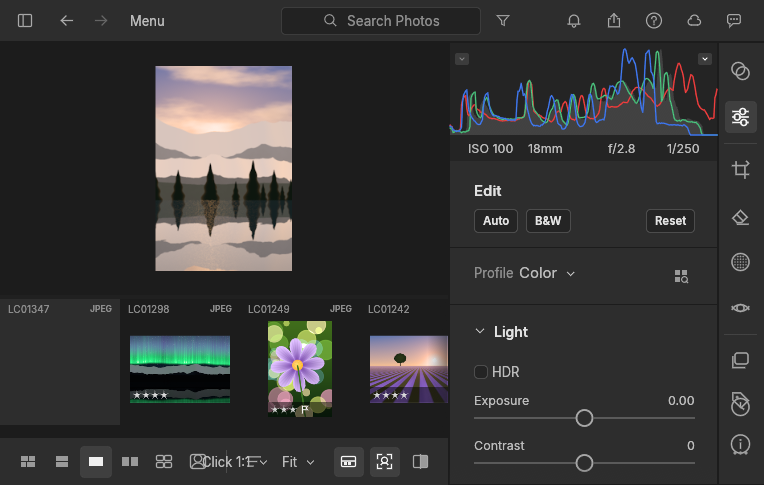764x485 pixels.
Task: Open the keyword tag activity icon
Action: pos(740,404)
